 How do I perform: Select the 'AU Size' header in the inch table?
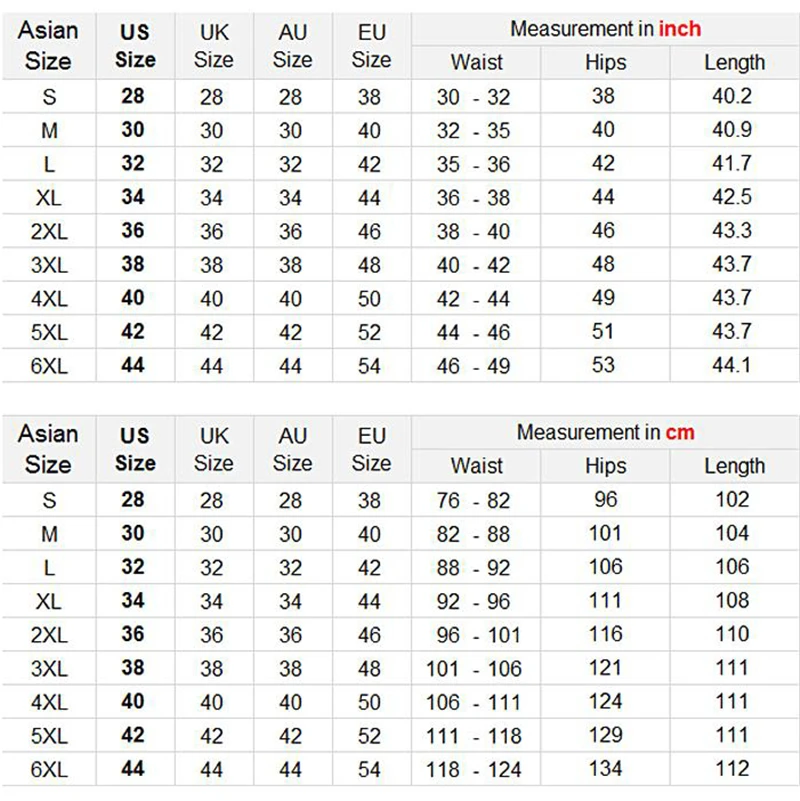coord(293,46)
